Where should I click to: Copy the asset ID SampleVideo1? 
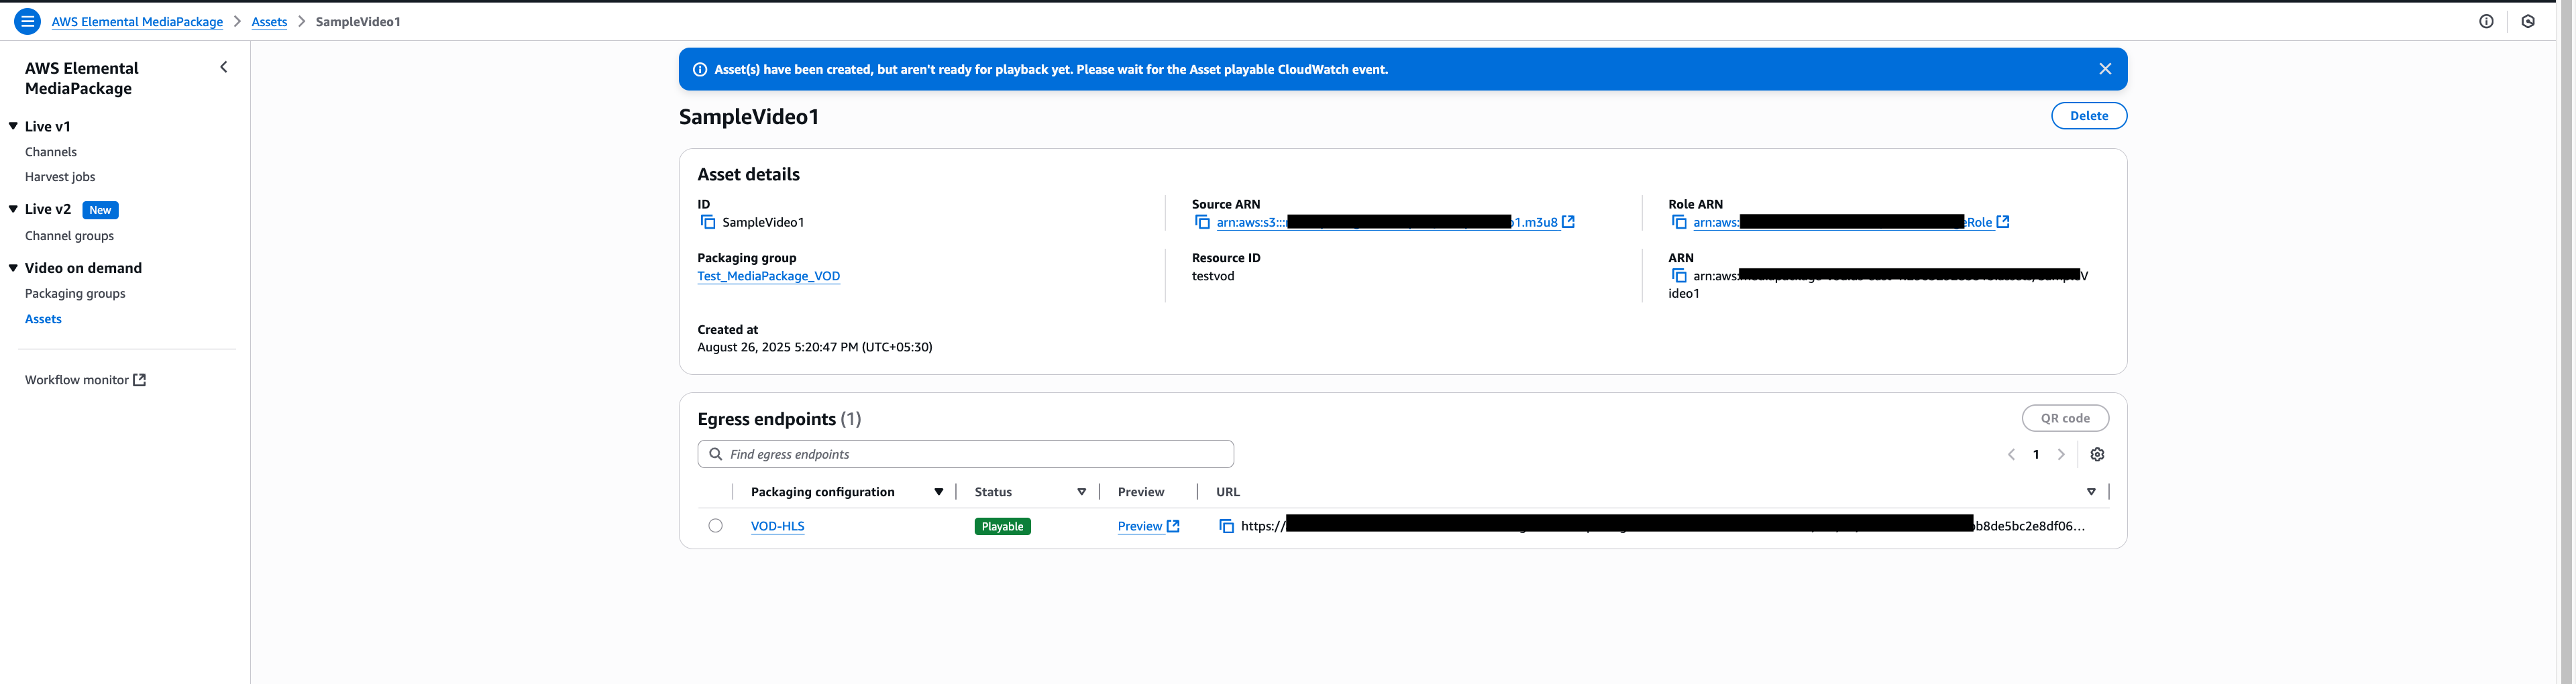pyautogui.click(x=707, y=222)
